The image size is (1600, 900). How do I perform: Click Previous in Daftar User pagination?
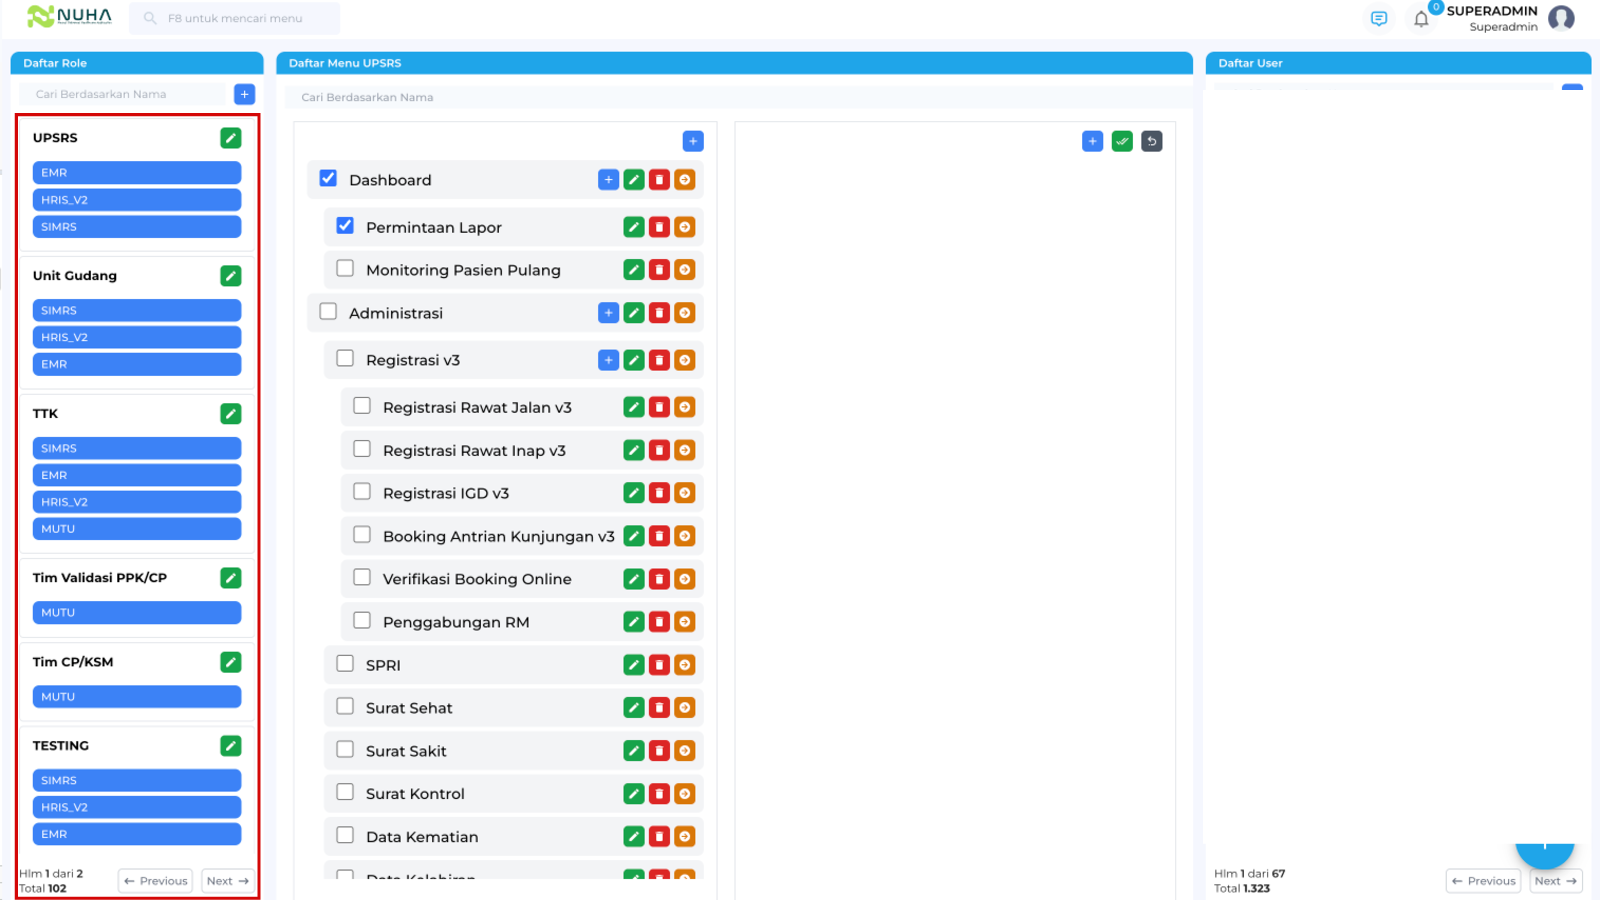[1483, 881]
